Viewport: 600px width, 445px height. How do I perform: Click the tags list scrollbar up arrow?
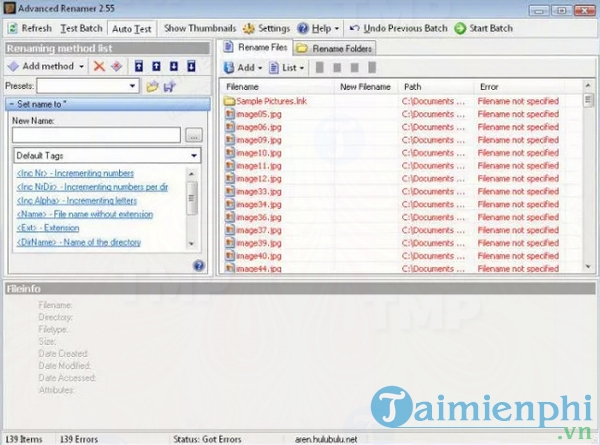192,174
